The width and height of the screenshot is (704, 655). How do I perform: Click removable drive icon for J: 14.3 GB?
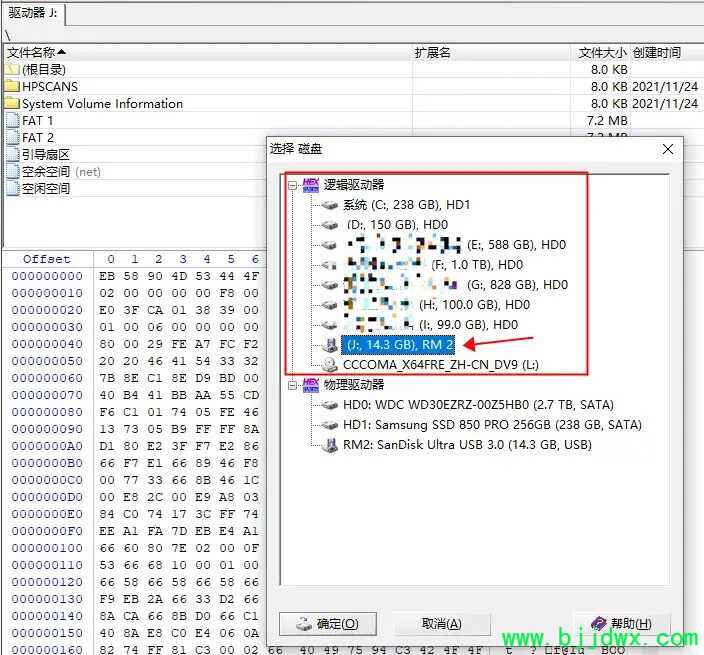pos(330,345)
